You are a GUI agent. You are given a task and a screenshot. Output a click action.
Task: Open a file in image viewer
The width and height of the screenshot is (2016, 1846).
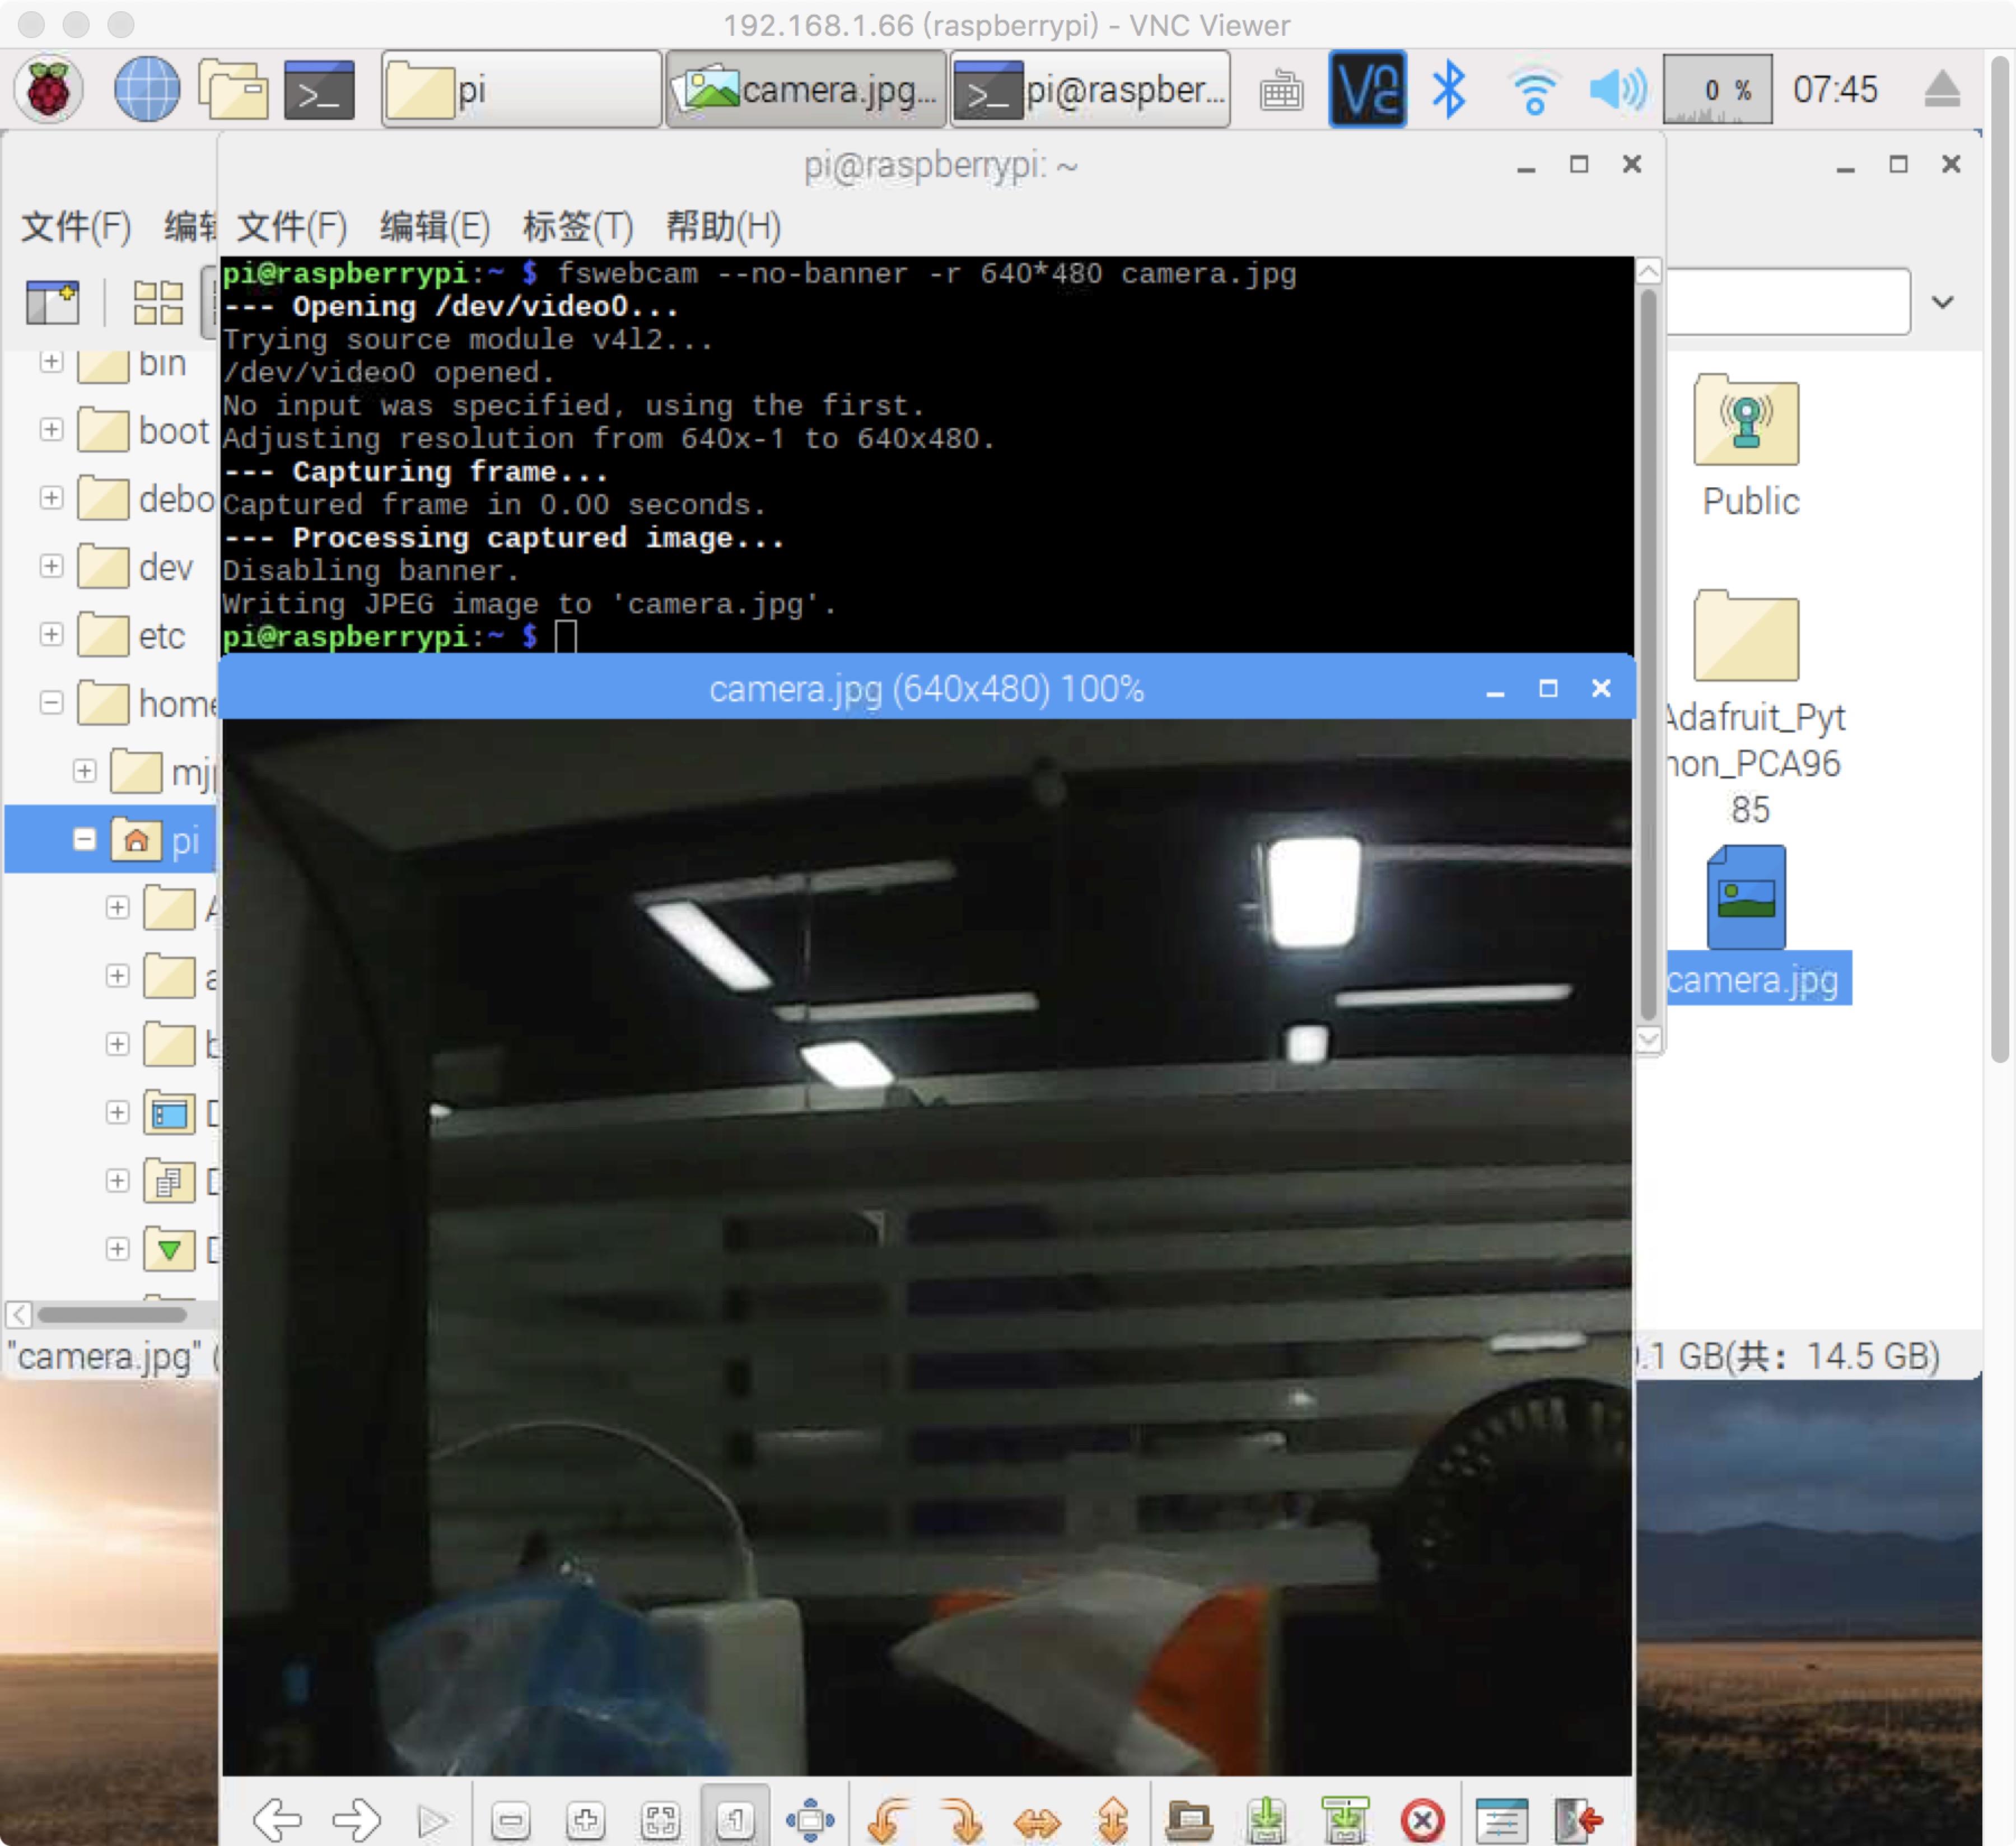[1190, 1820]
